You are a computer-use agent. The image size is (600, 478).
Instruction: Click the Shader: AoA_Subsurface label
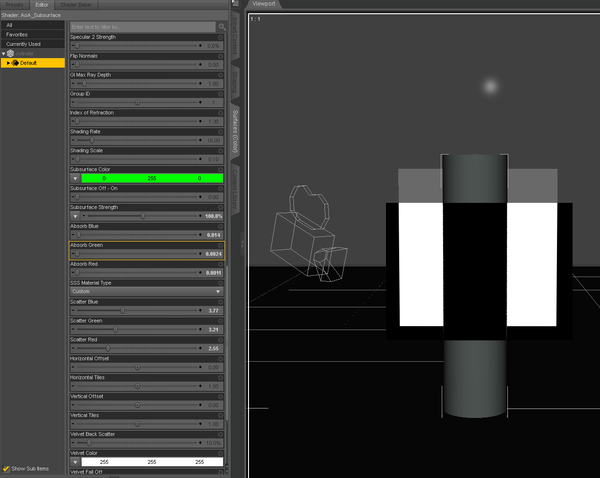pyautogui.click(x=31, y=15)
